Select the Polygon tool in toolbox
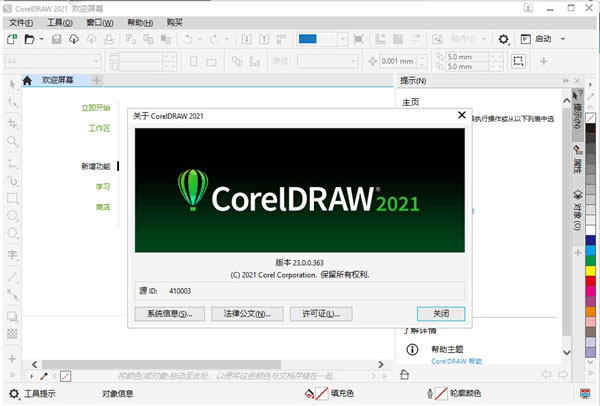The width and height of the screenshot is (600, 406). click(13, 233)
